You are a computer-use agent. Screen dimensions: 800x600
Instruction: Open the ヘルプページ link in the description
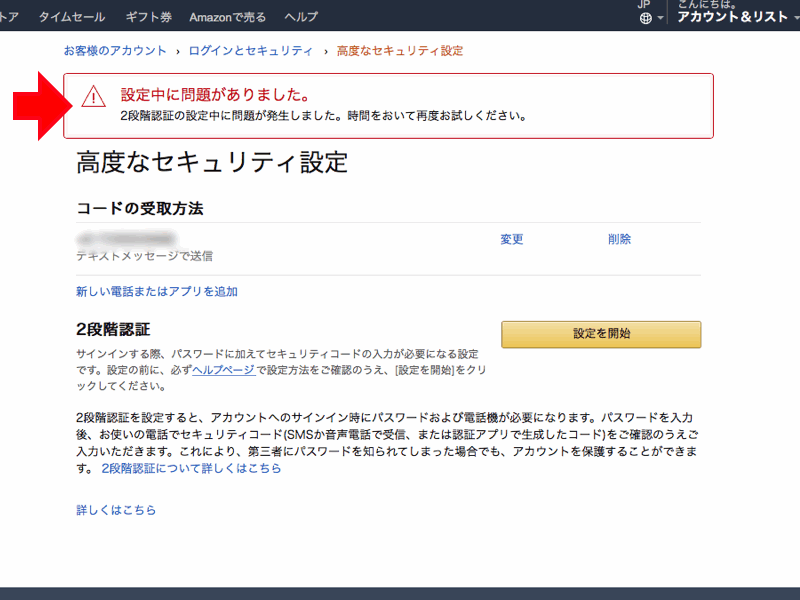coord(224,370)
